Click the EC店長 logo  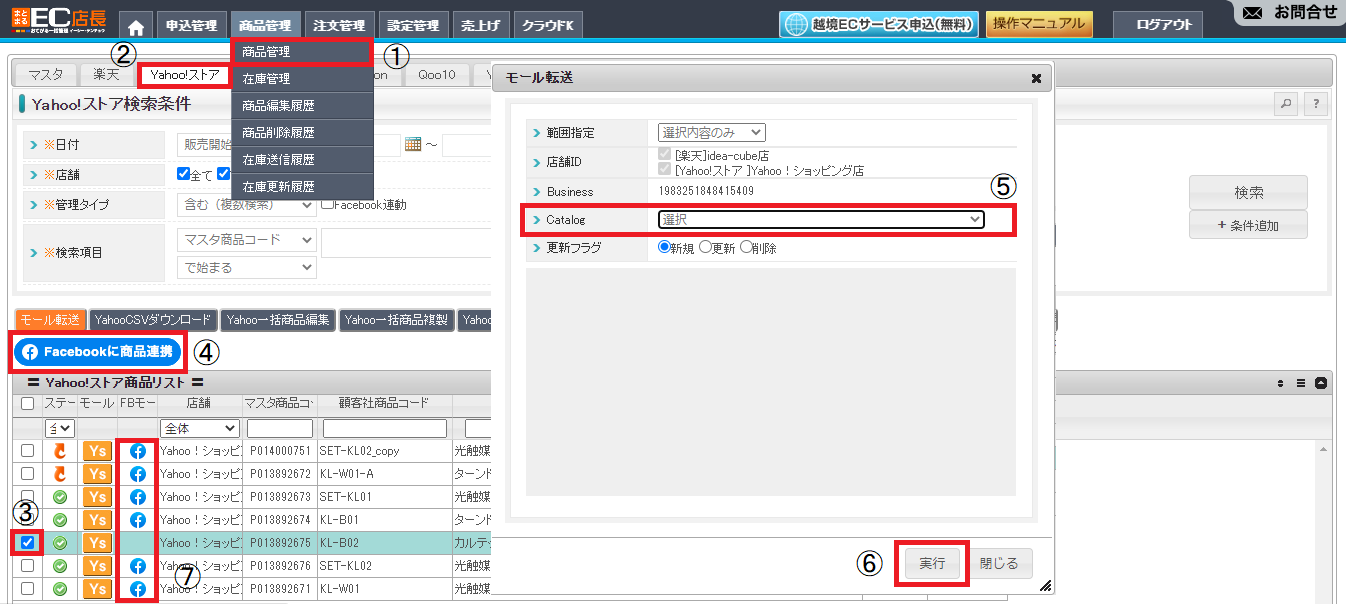(58, 19)
